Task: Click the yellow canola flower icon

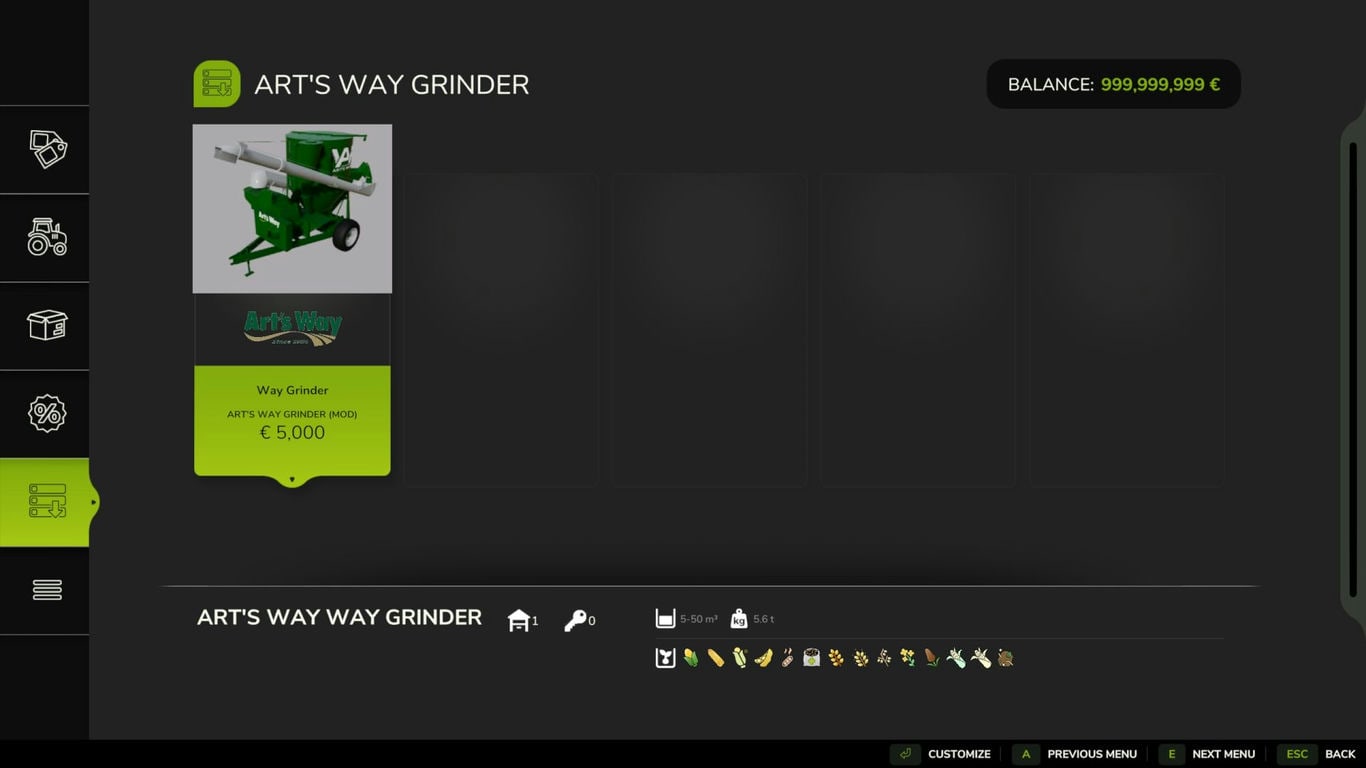Action: tap(908, 658)
